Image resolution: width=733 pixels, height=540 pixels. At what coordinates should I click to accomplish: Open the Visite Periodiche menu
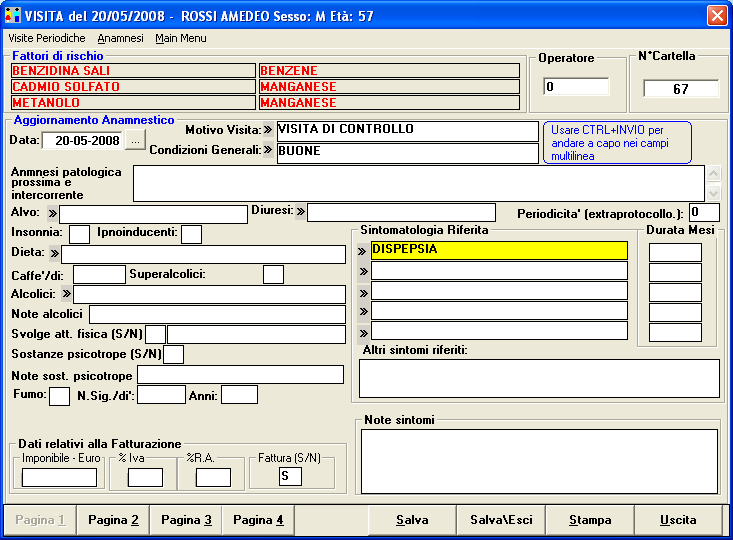[47, 38]
